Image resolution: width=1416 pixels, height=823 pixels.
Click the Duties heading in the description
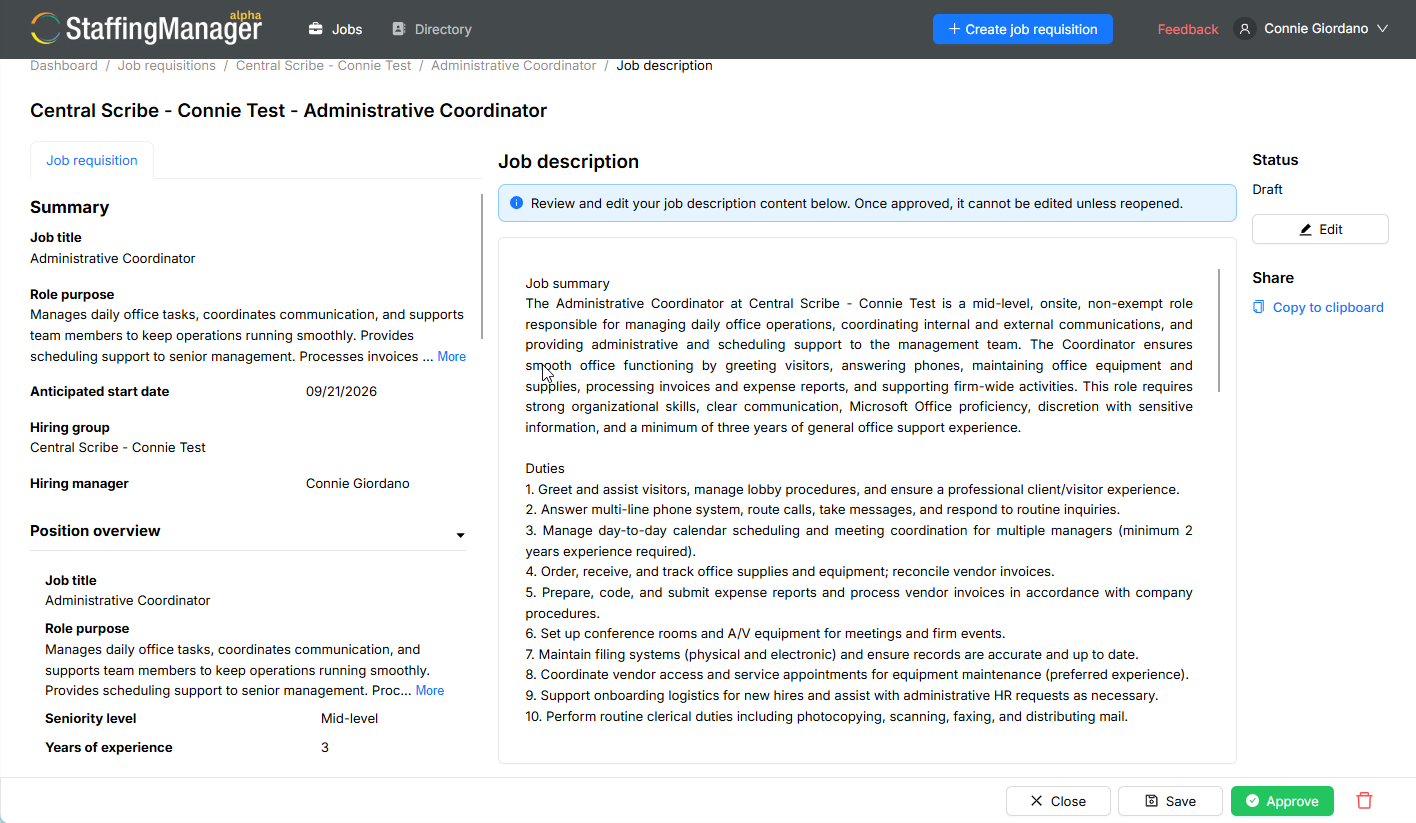coord(545,468)
